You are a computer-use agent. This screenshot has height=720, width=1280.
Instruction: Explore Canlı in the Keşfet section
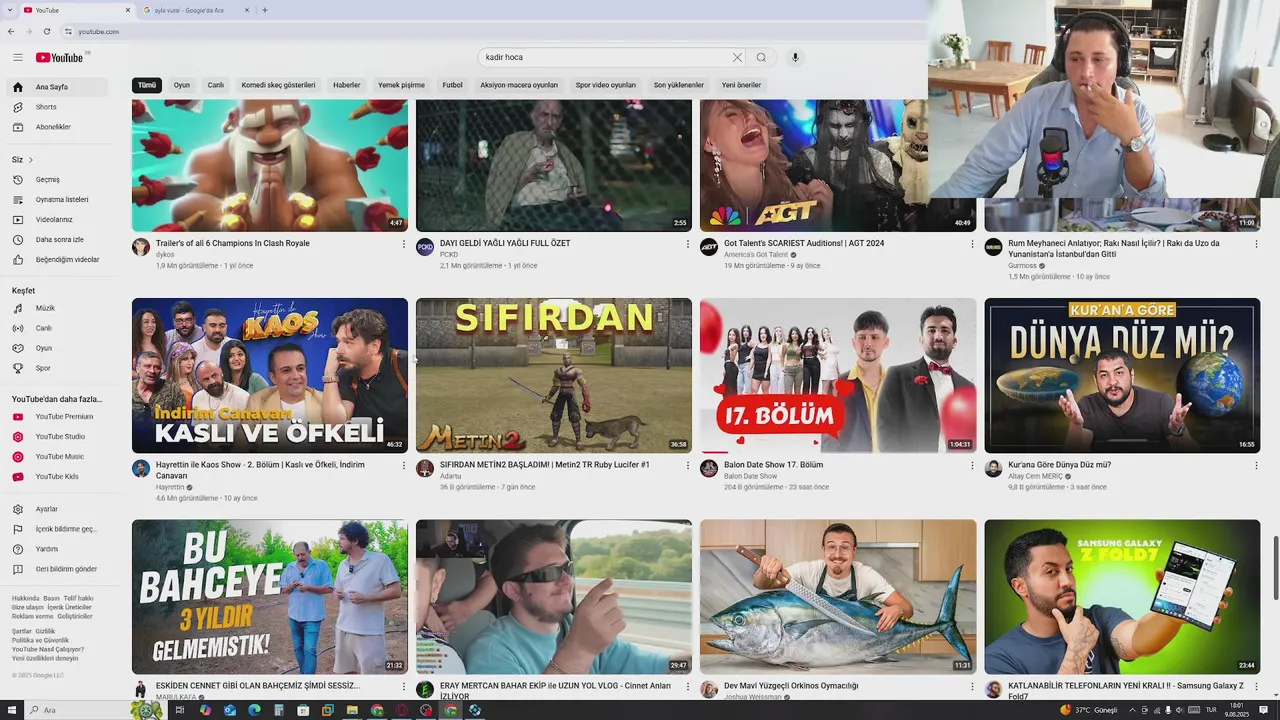pos(57,328)
